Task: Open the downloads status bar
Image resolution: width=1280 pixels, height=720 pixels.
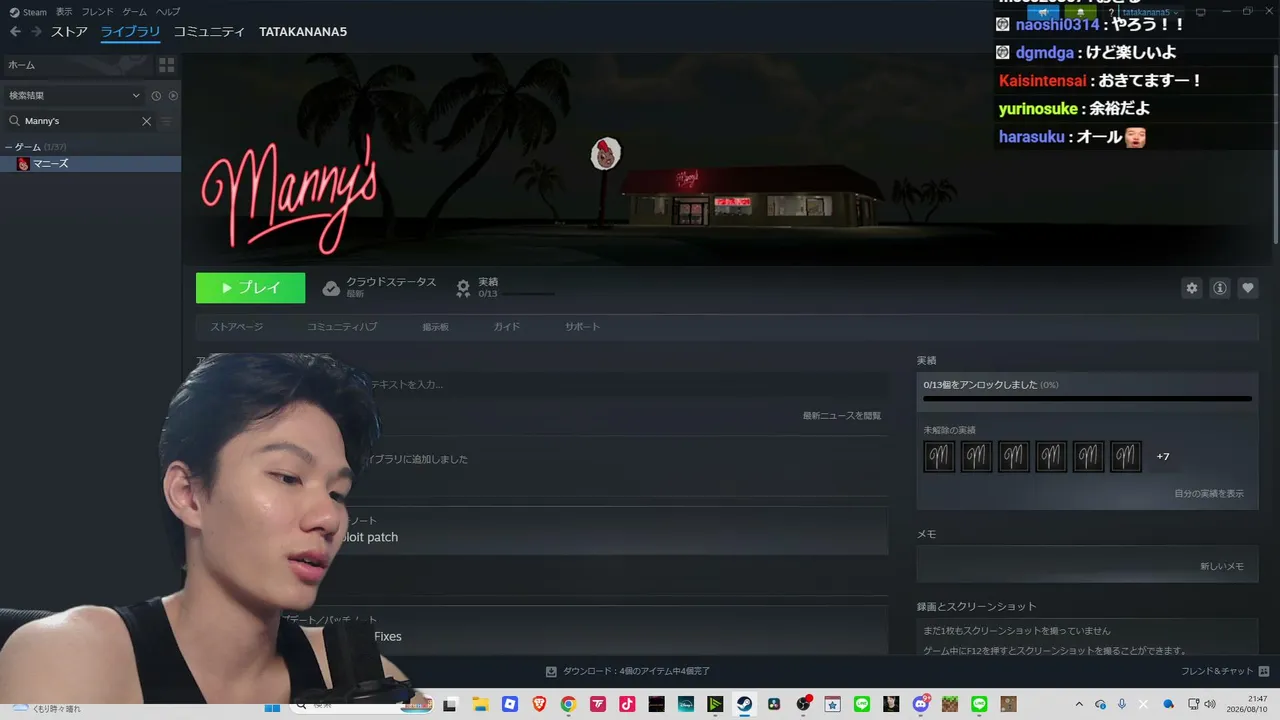Action: (x=628, y=672)
